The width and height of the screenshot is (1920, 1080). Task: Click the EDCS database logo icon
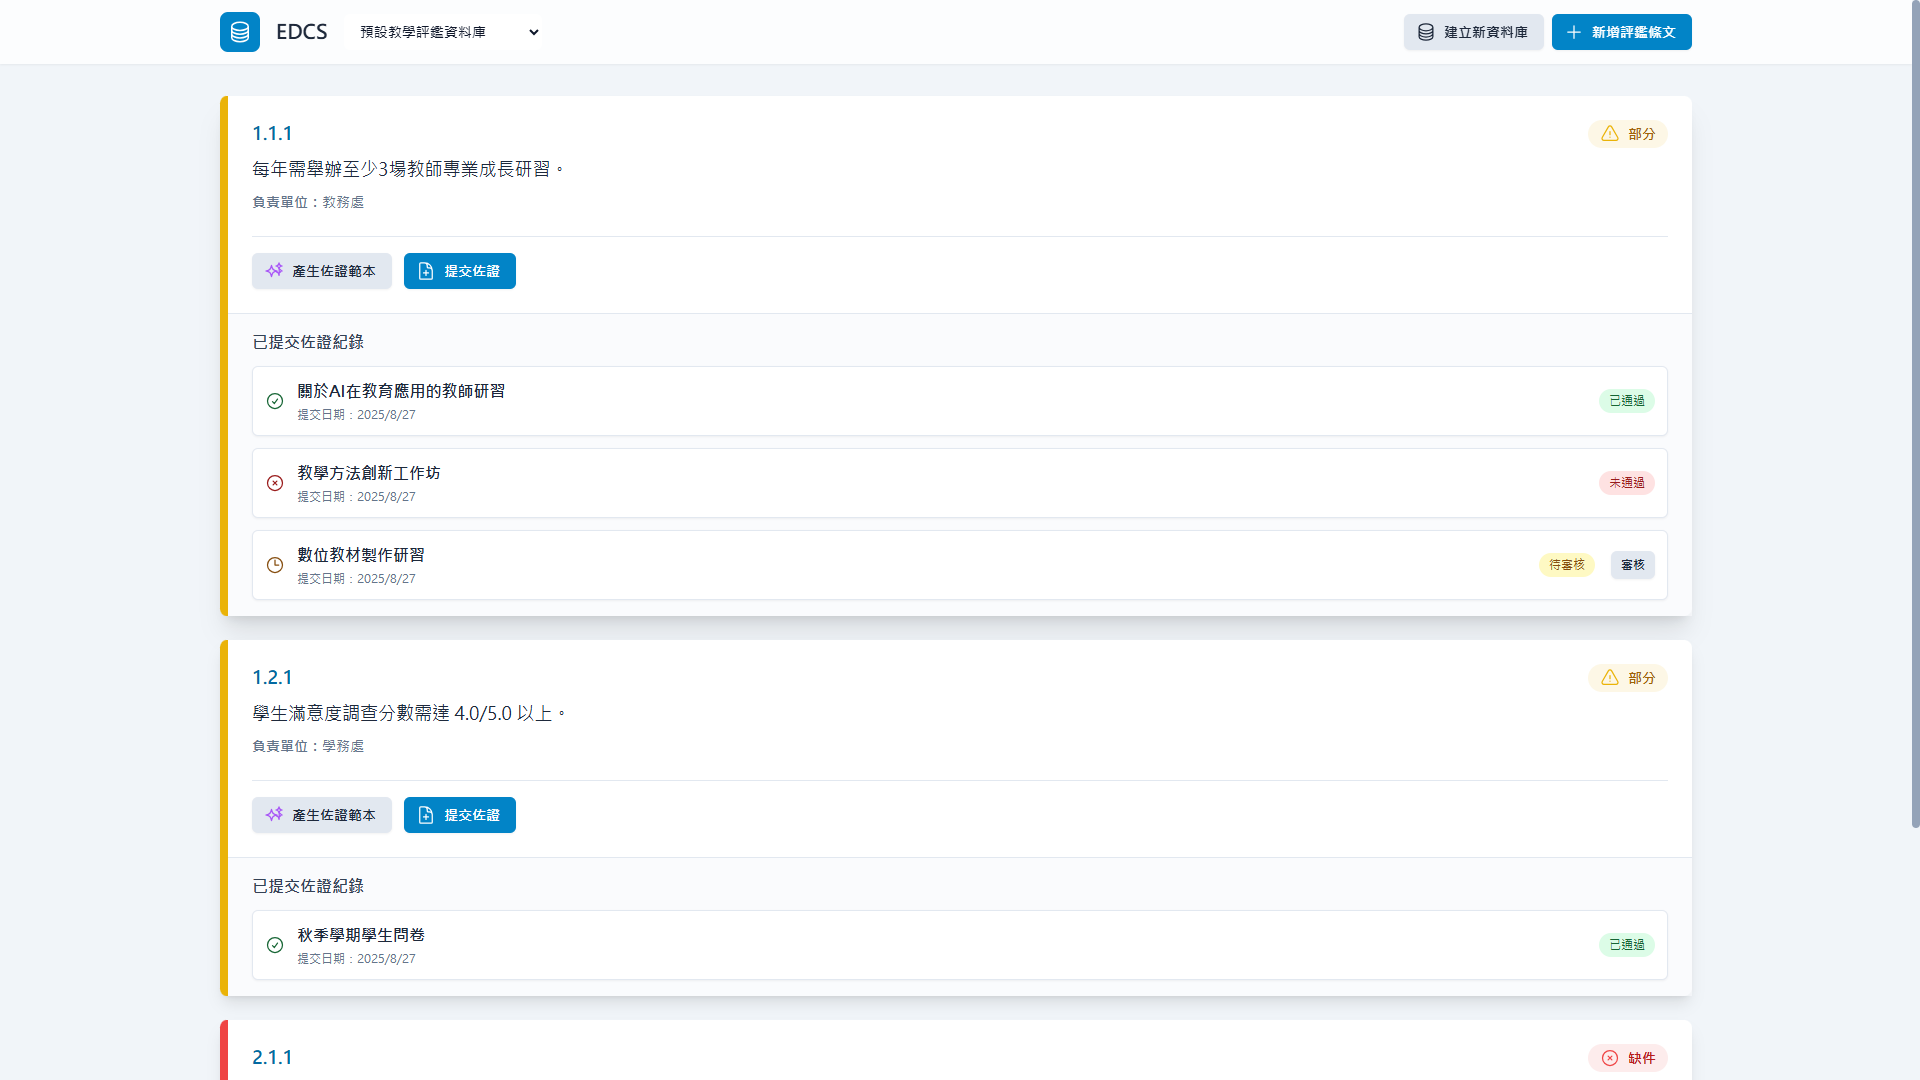(240, 32)
